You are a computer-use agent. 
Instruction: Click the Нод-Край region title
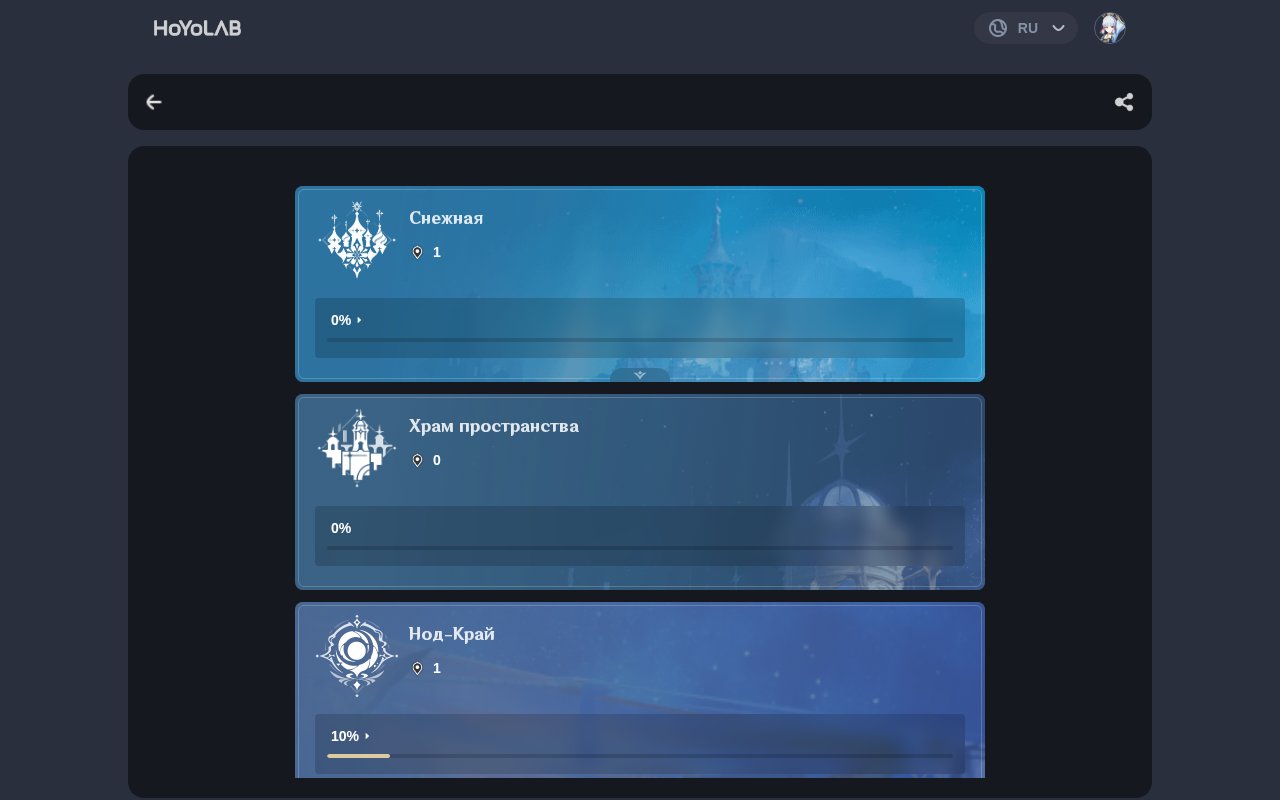pyautogui.click(x=452, y=634)
